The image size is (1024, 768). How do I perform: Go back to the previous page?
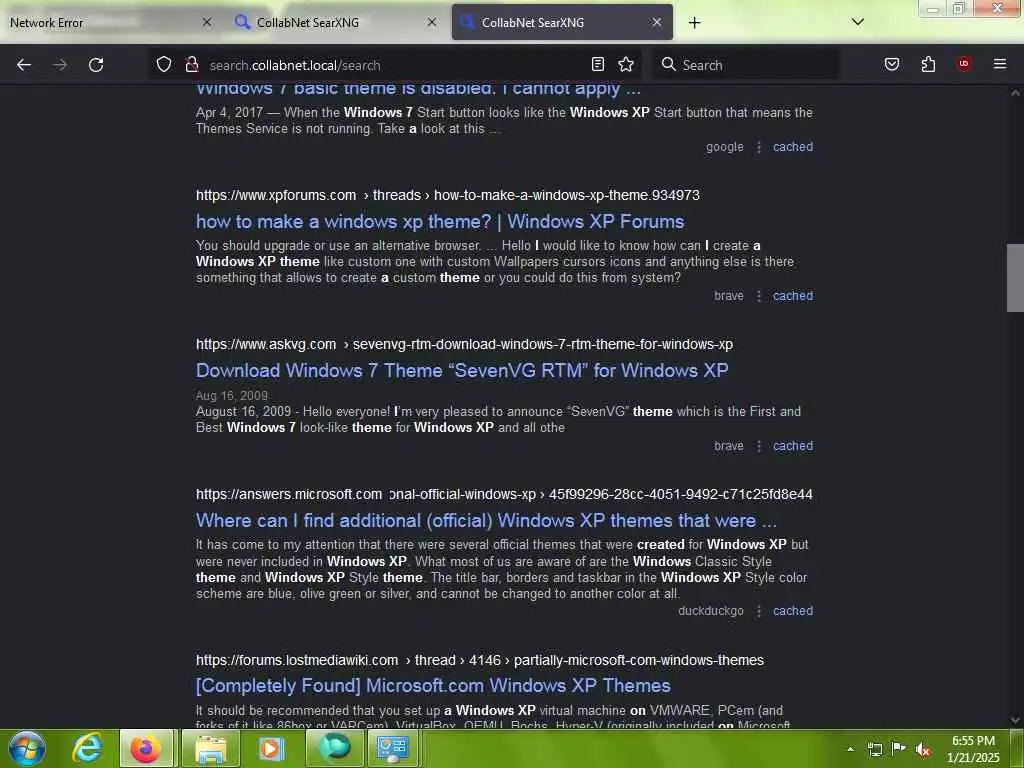(x=24, y=65)
